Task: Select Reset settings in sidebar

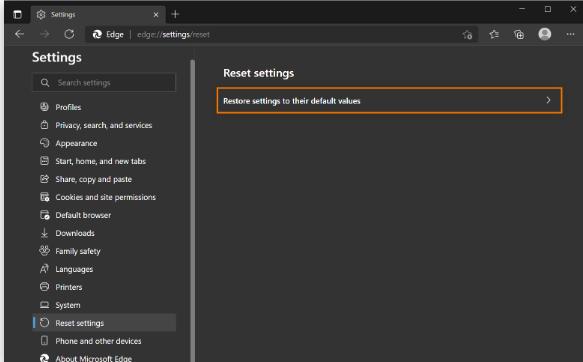Action: (104, 323)
